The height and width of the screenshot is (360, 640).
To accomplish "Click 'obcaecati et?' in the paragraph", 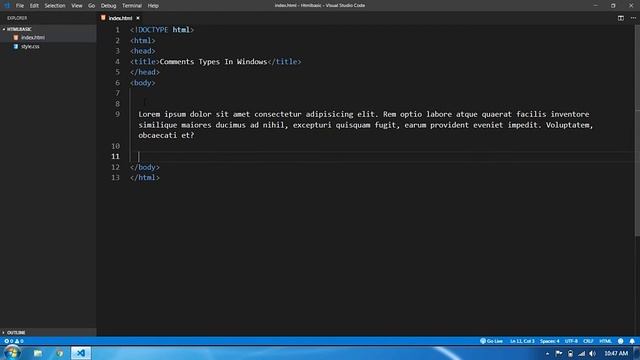I will pyautogui.click(x=166, y=135).
